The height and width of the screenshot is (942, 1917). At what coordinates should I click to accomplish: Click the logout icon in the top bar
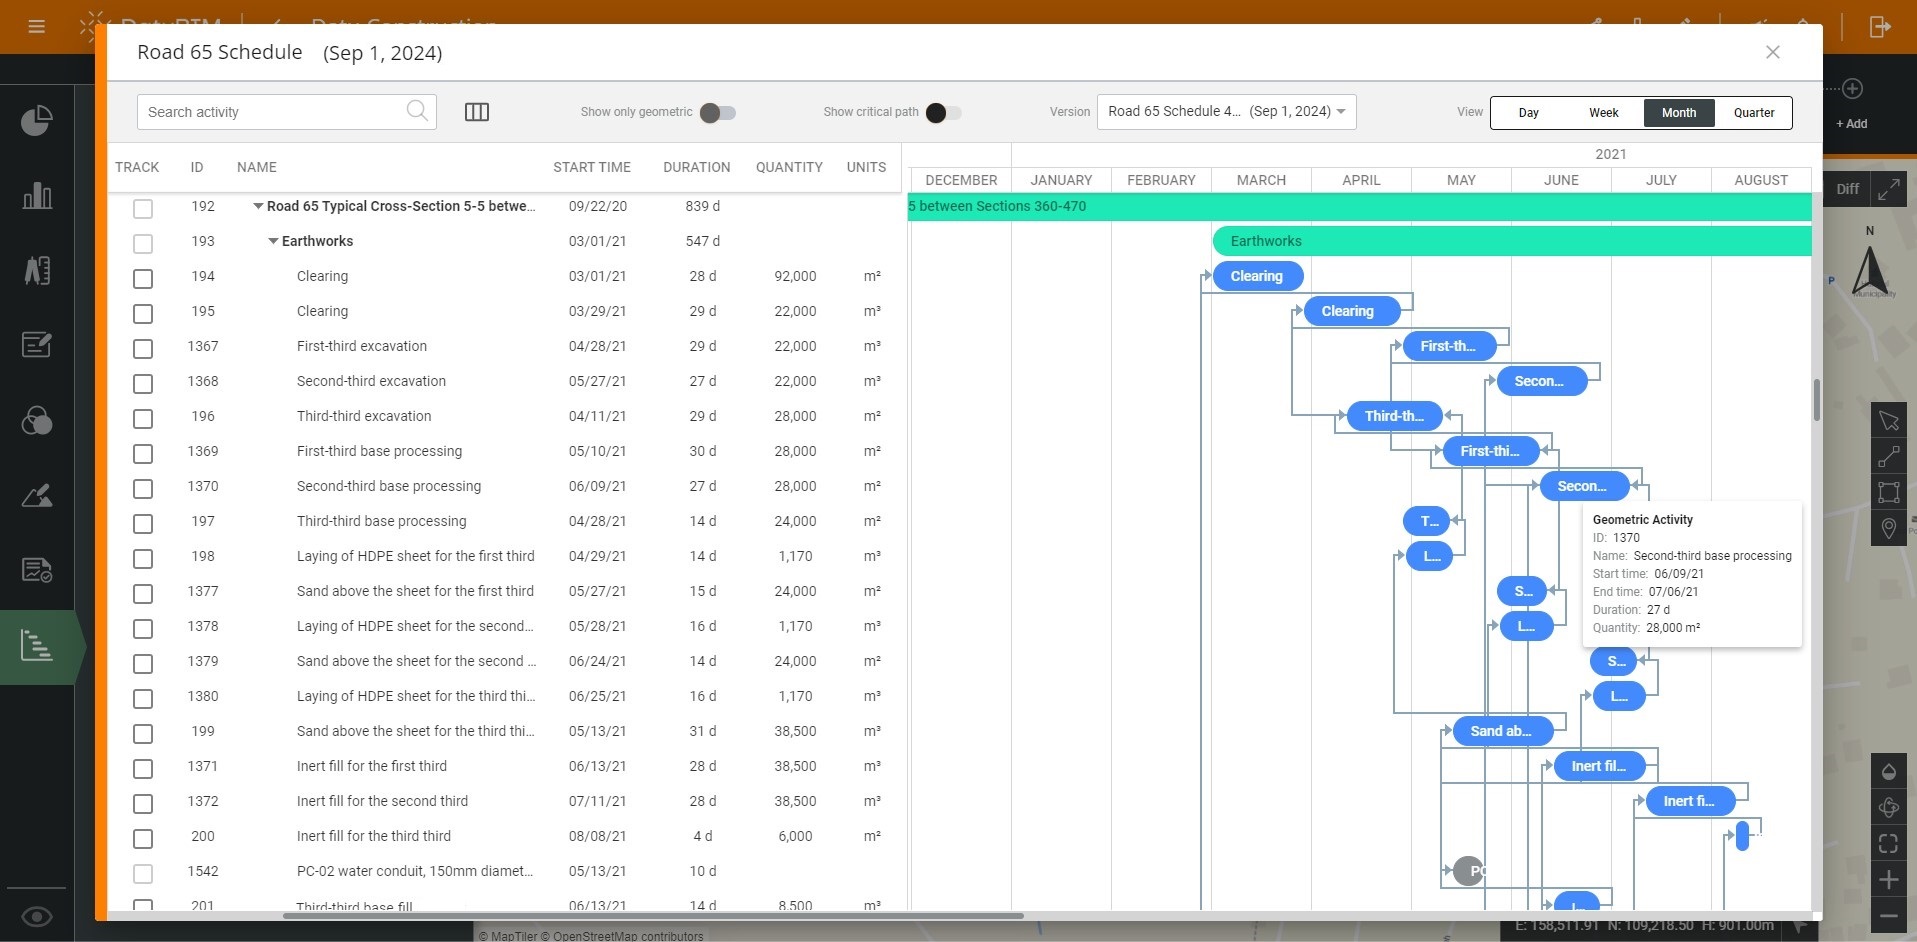pyautogui.click(x=1880, y=27)
